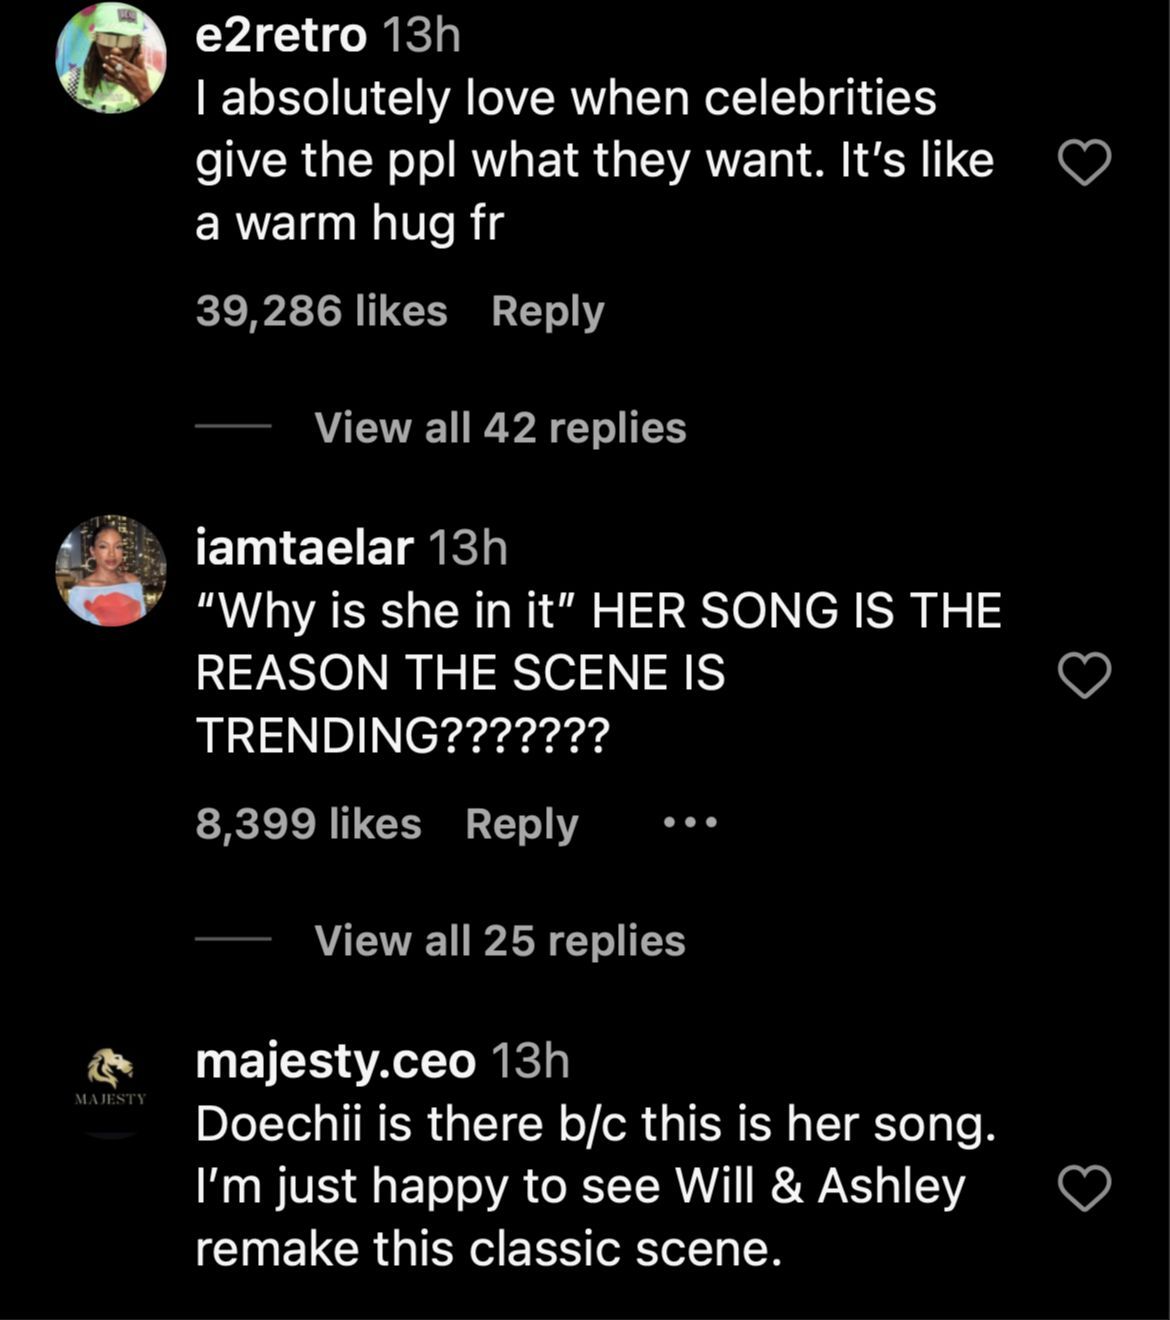Image resolution: width=1170 pixels, height=1320 pixels.
Task: View the 8,399 likes list
Action: click(308, 825)
